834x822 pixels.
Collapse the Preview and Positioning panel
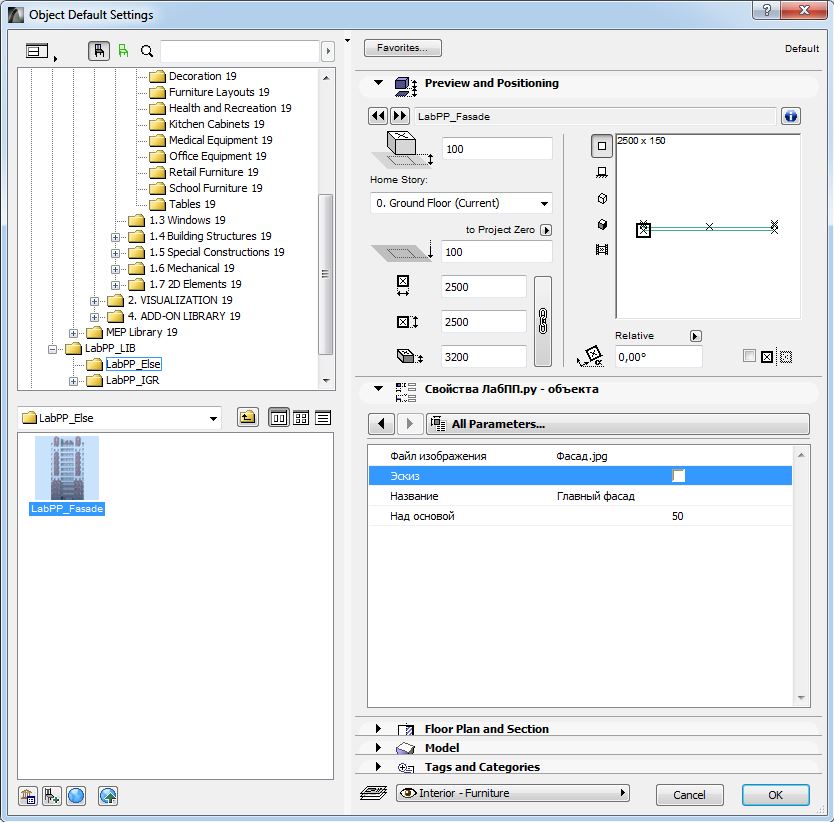pyautogui.click(x=378, y=82)
